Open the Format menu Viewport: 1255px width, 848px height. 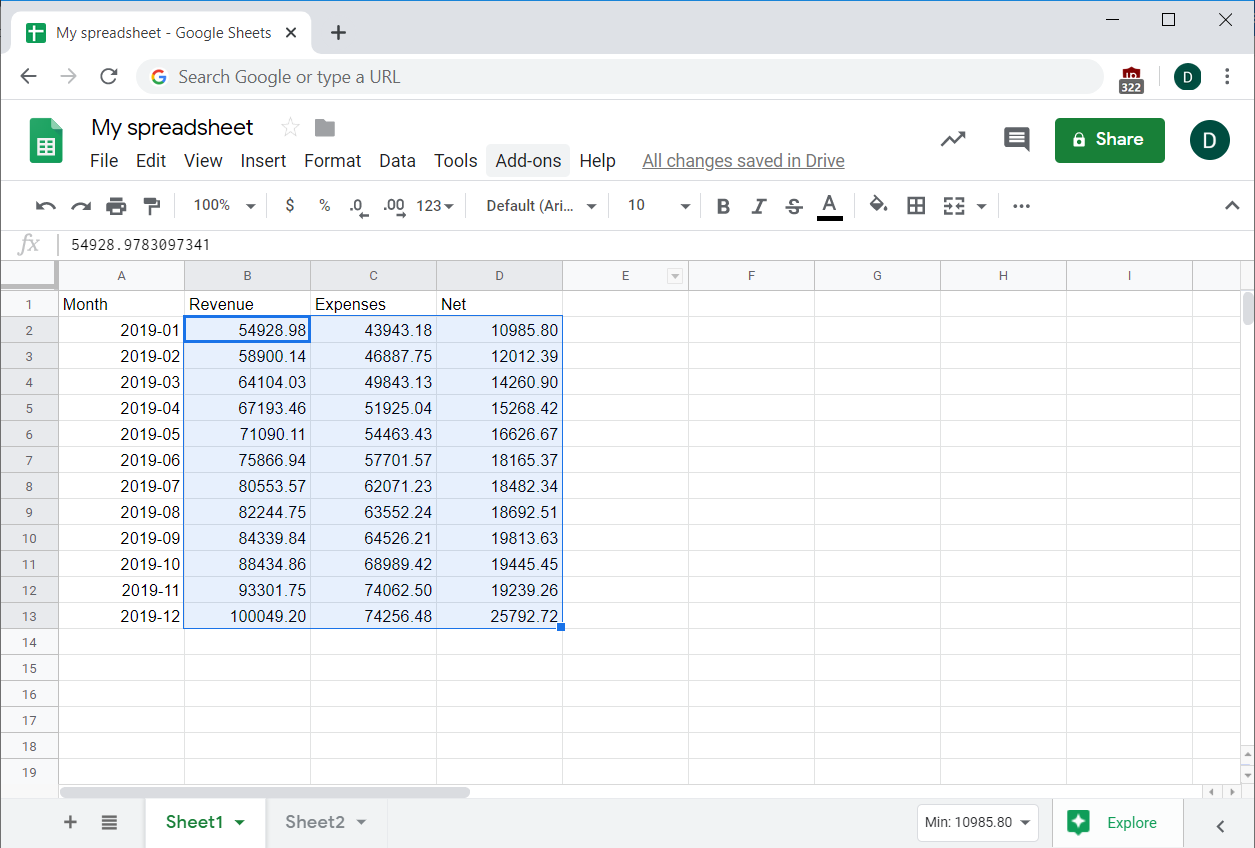[x=332, y=161]
